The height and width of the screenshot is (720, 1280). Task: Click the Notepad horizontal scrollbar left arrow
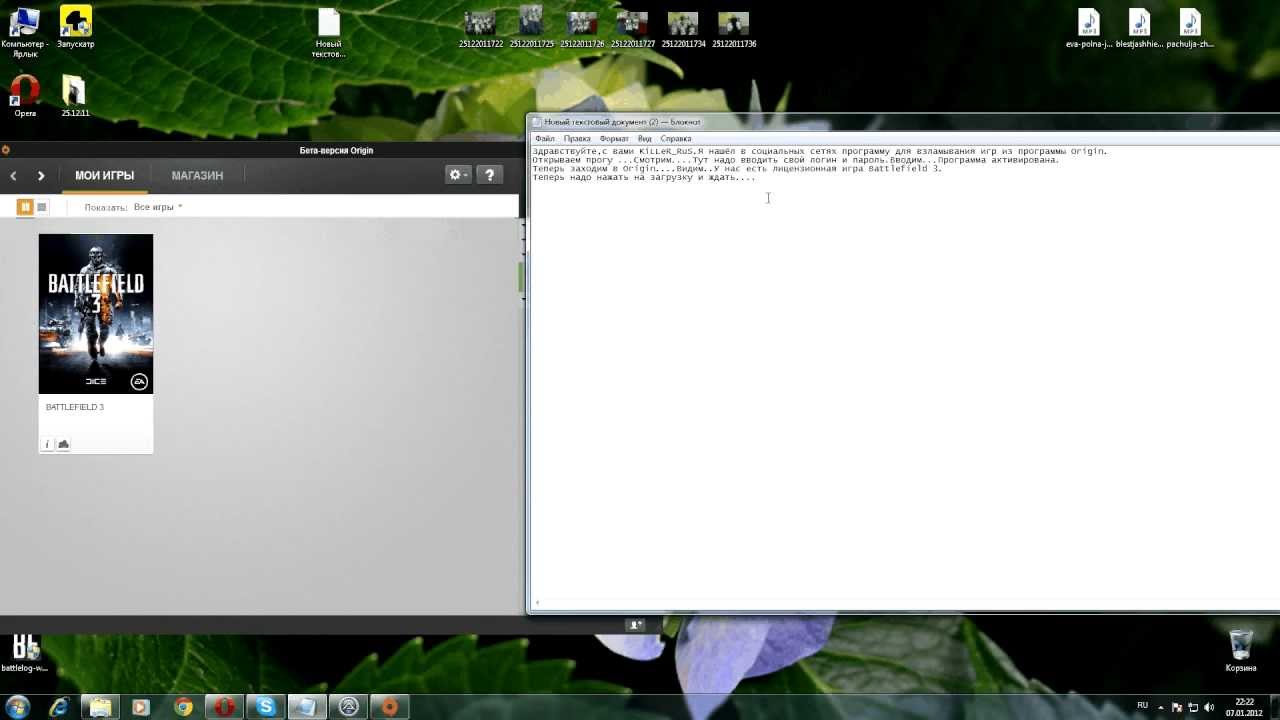click(x=537, y=603)
